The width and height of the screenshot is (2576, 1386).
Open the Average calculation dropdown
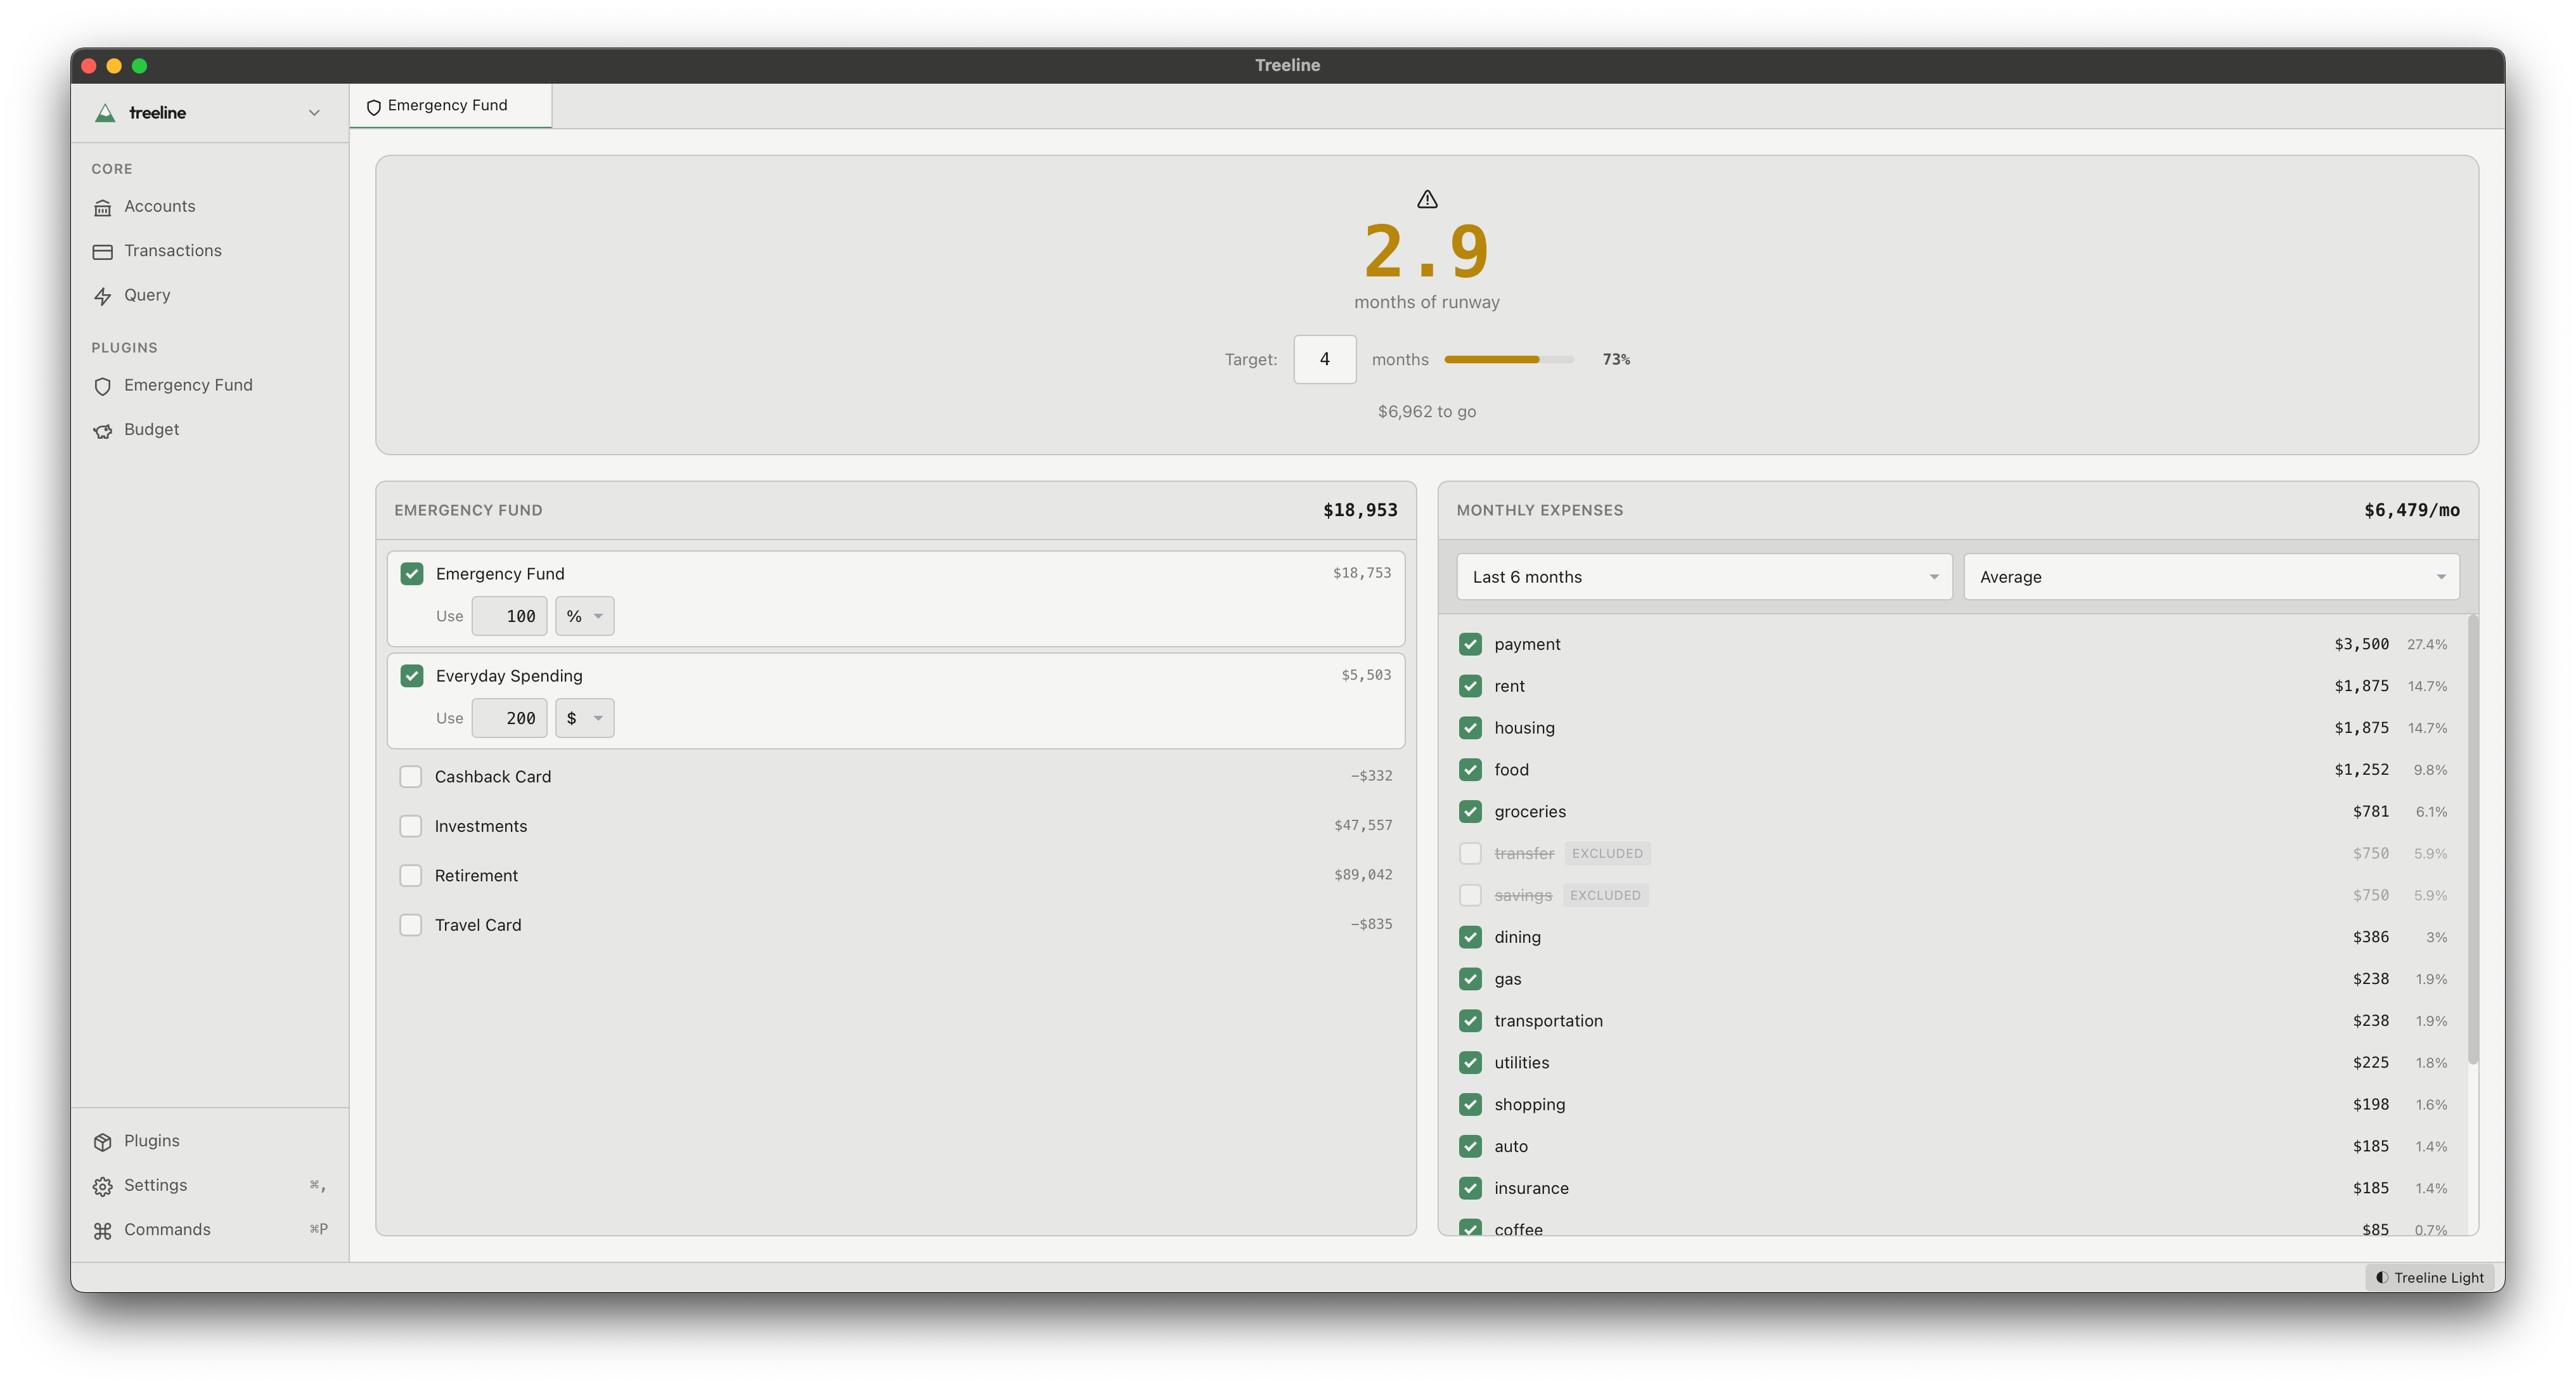(2210, 577)
